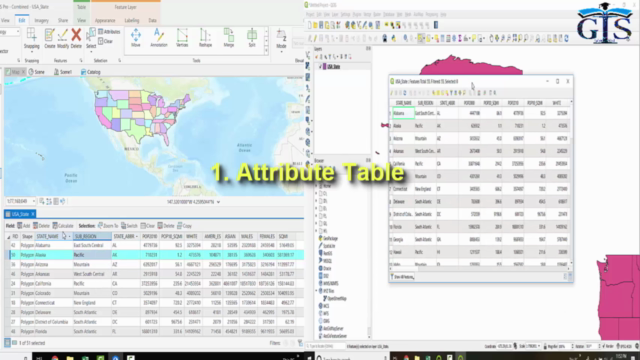
Task: Click Switch selection in table toolbar
Action: pos(129,226)
